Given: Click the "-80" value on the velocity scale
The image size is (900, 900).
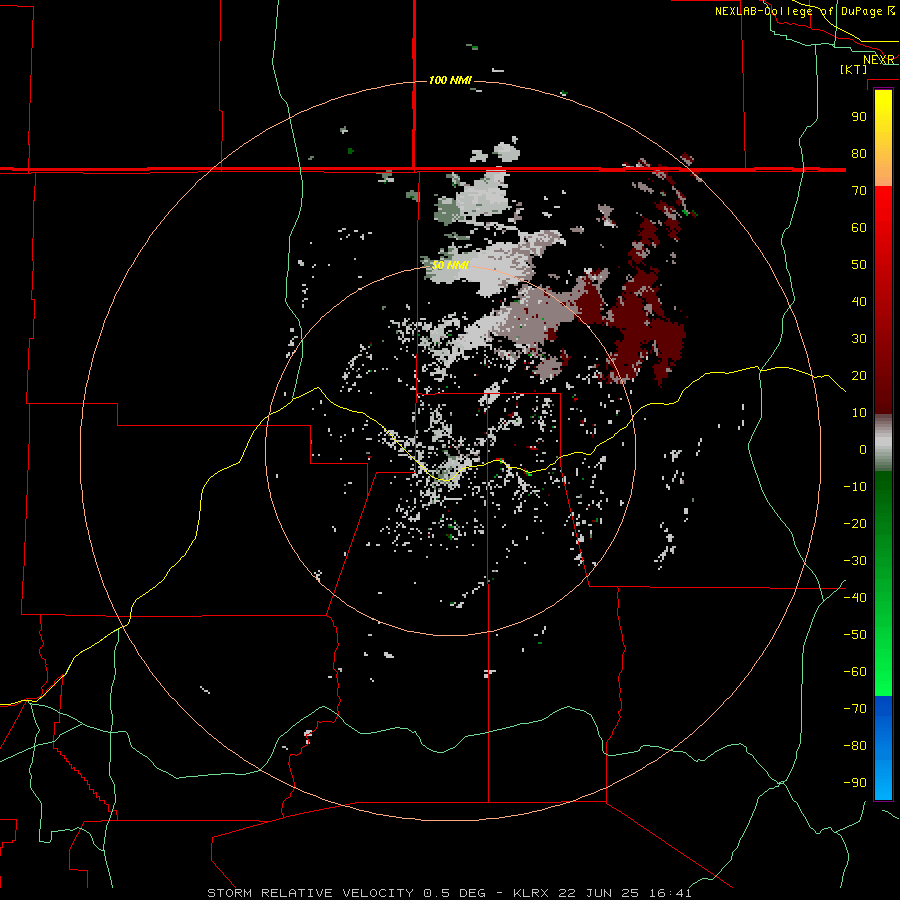Looking at the screenshot, I should (x=855, y=746).
